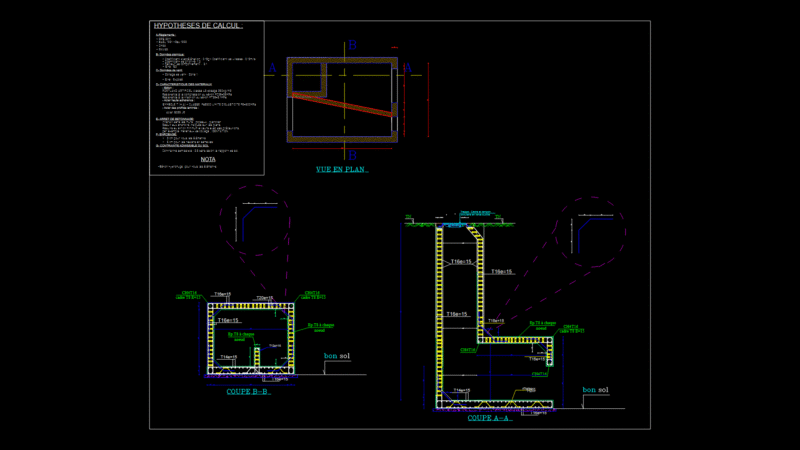Click large T16e=15 label inside Coupe B-B
Screen dimensions: 800x450
[228, 320]
